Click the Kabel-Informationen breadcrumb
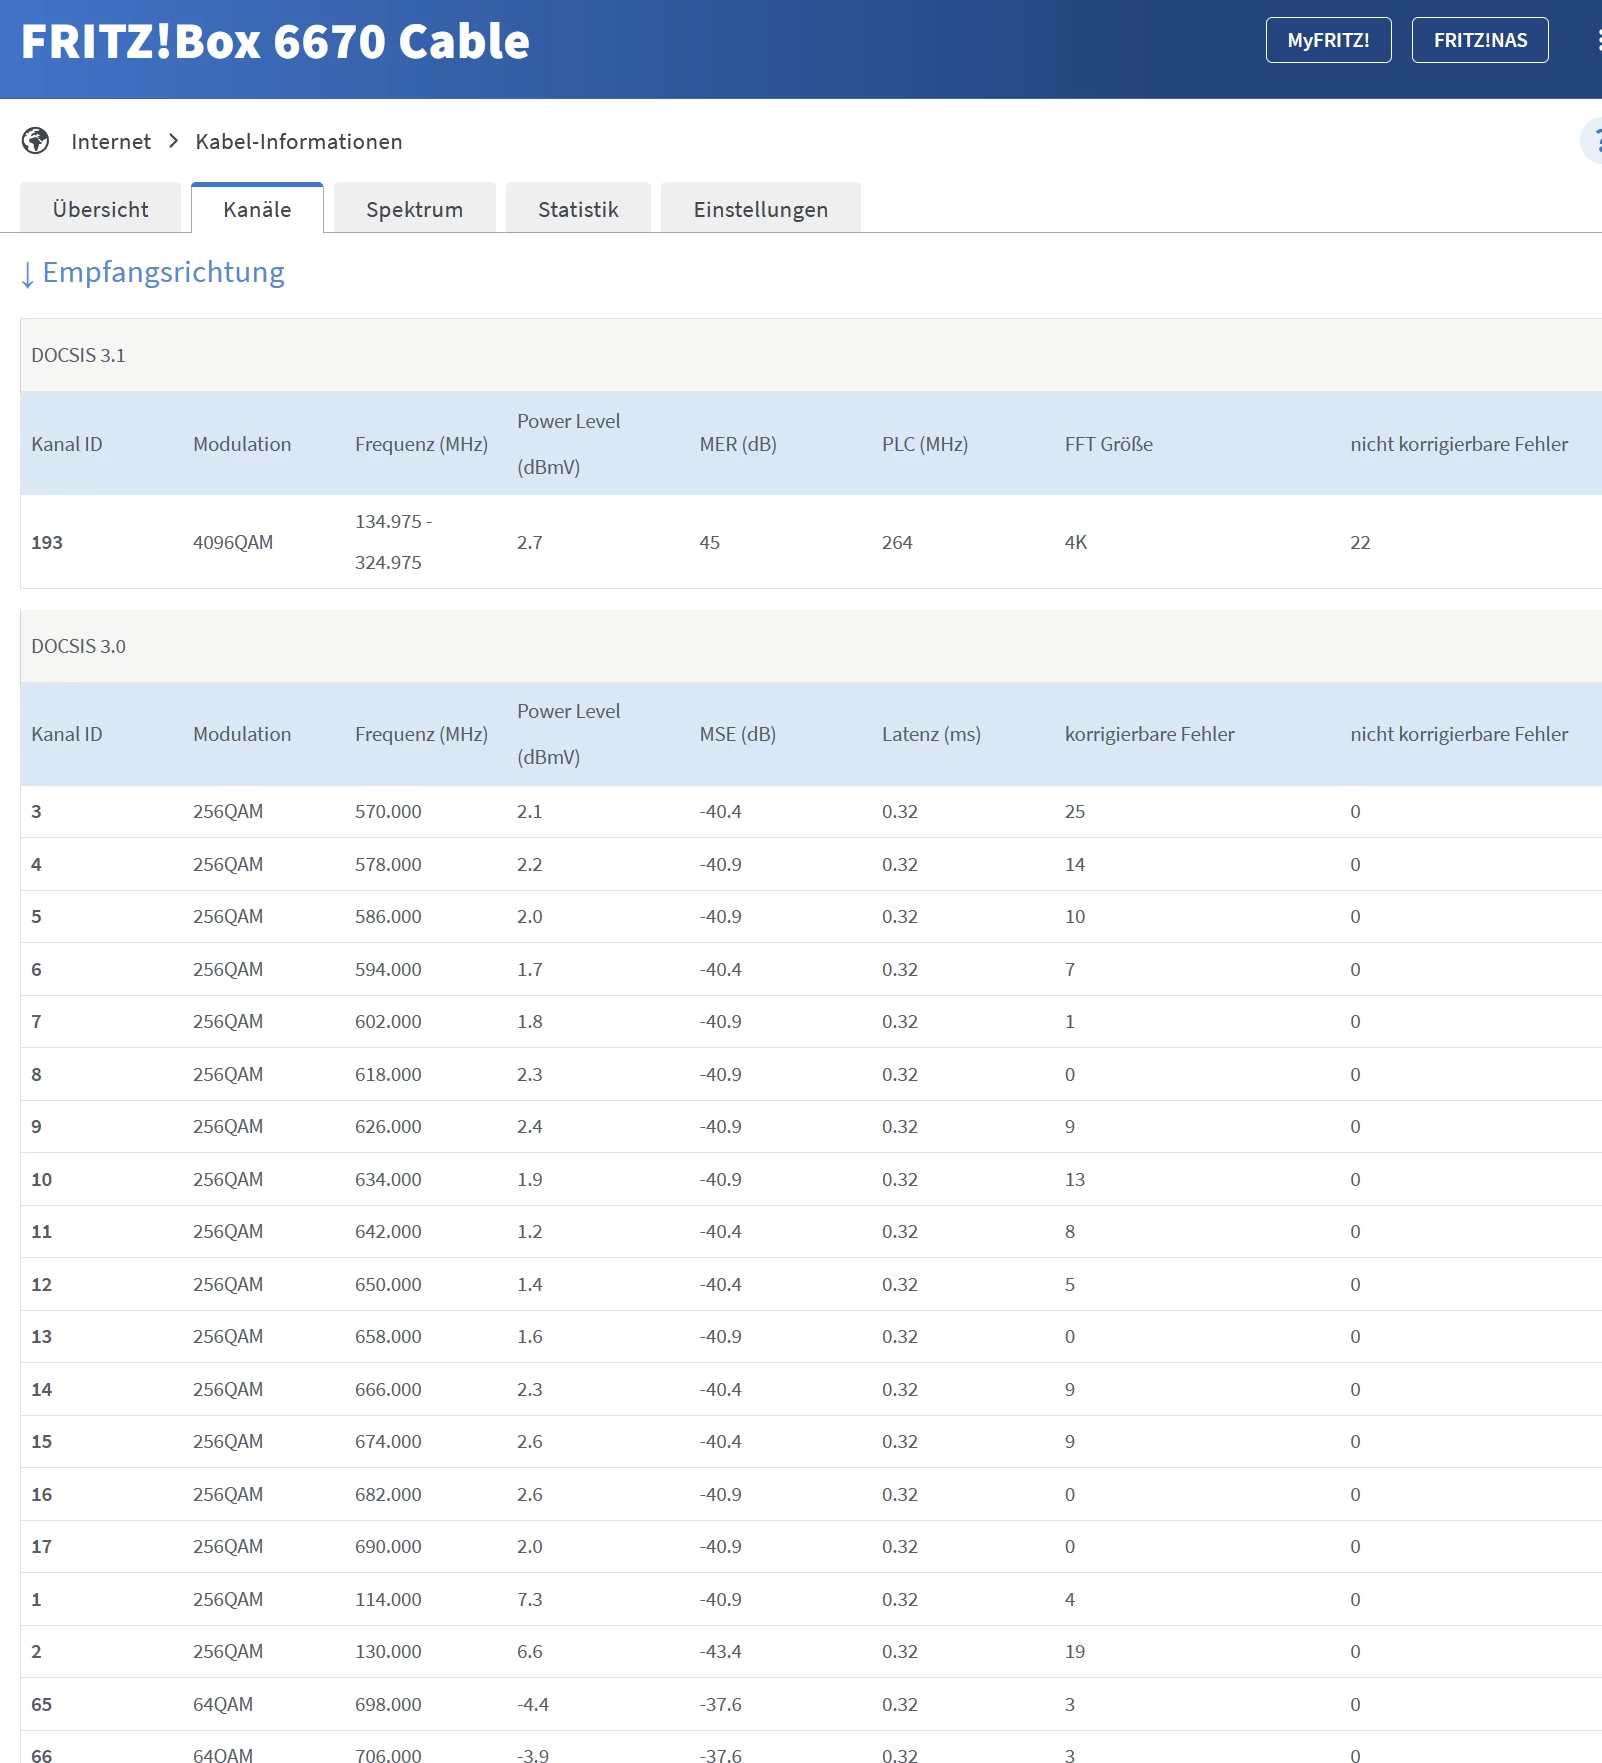The image size is (1602, 1763). pos(299,142)
